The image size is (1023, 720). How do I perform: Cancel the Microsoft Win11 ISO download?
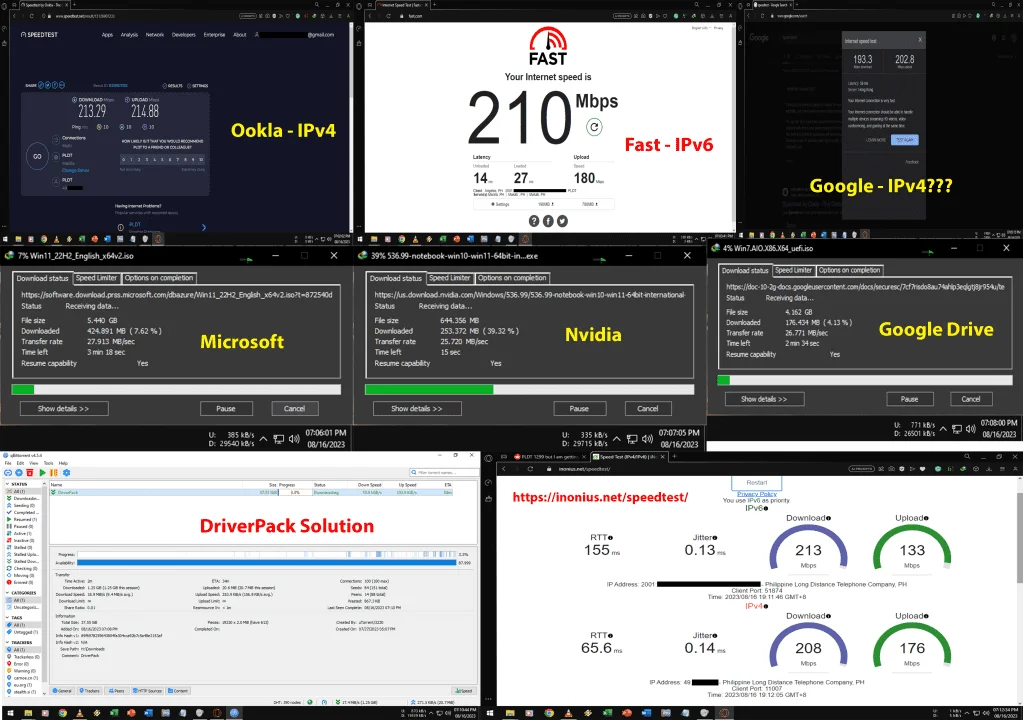[294, 409]
